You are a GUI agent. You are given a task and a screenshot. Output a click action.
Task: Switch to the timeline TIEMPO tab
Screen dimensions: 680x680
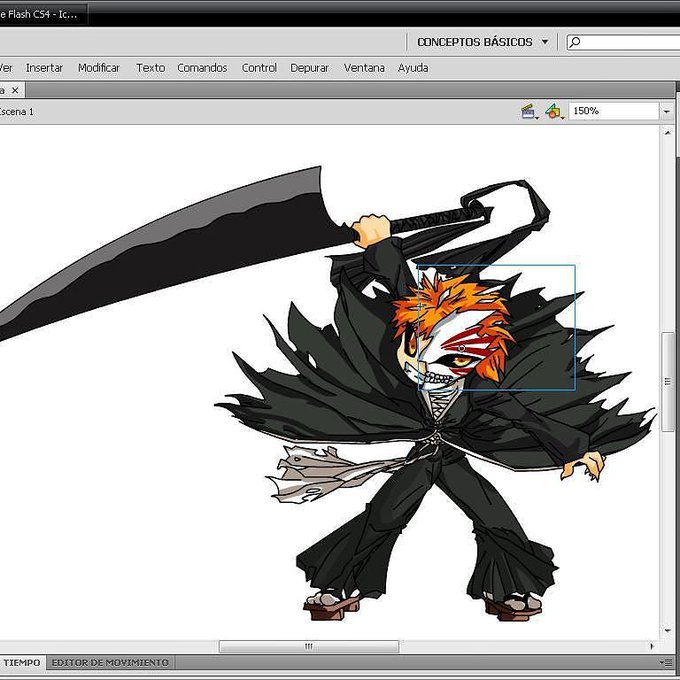(x=22, y=663)
